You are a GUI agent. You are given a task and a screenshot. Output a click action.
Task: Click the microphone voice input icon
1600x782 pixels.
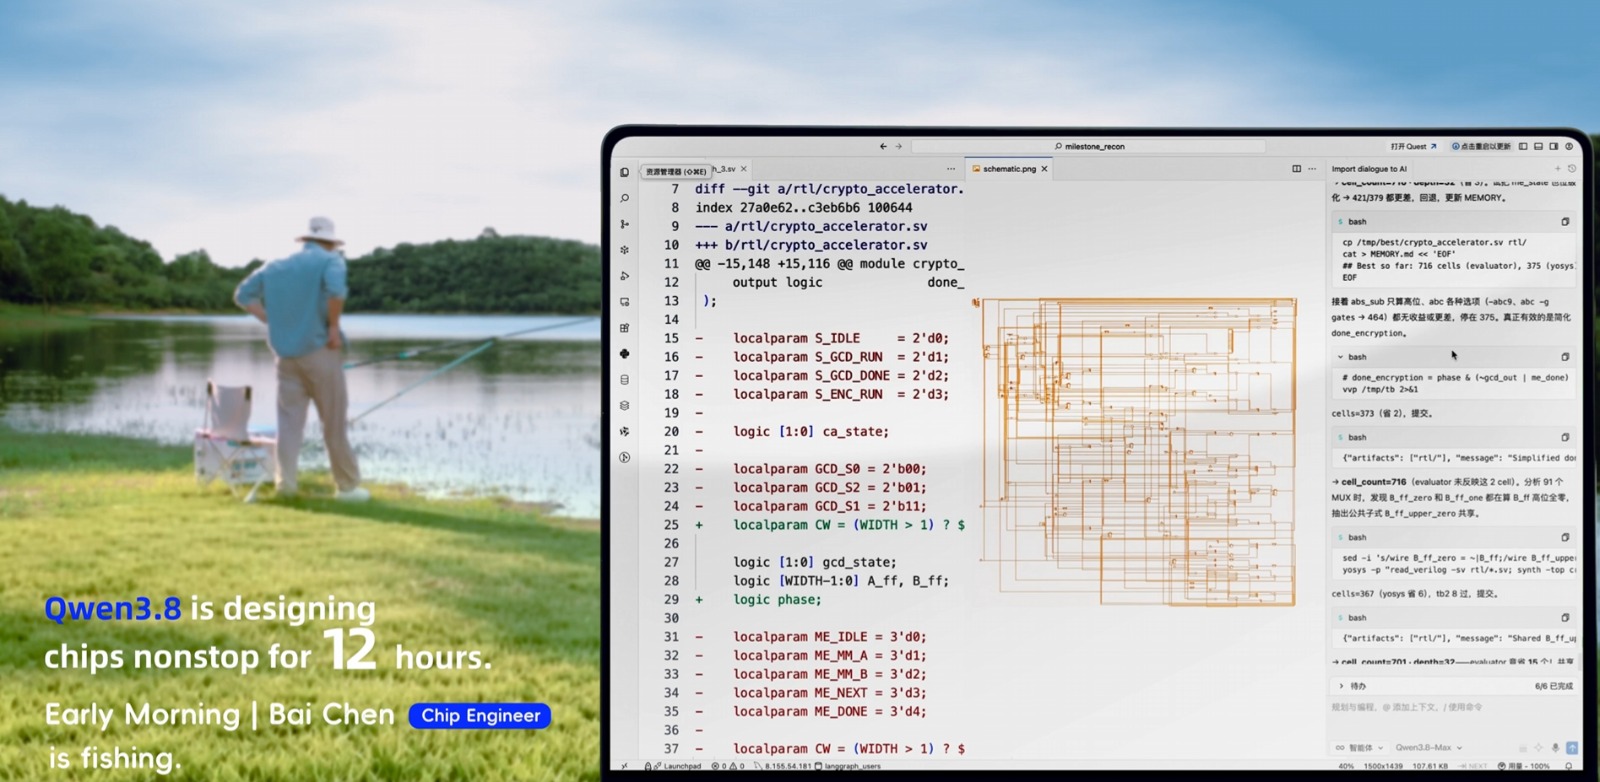pyautogui.click(x=1555, y=748)
